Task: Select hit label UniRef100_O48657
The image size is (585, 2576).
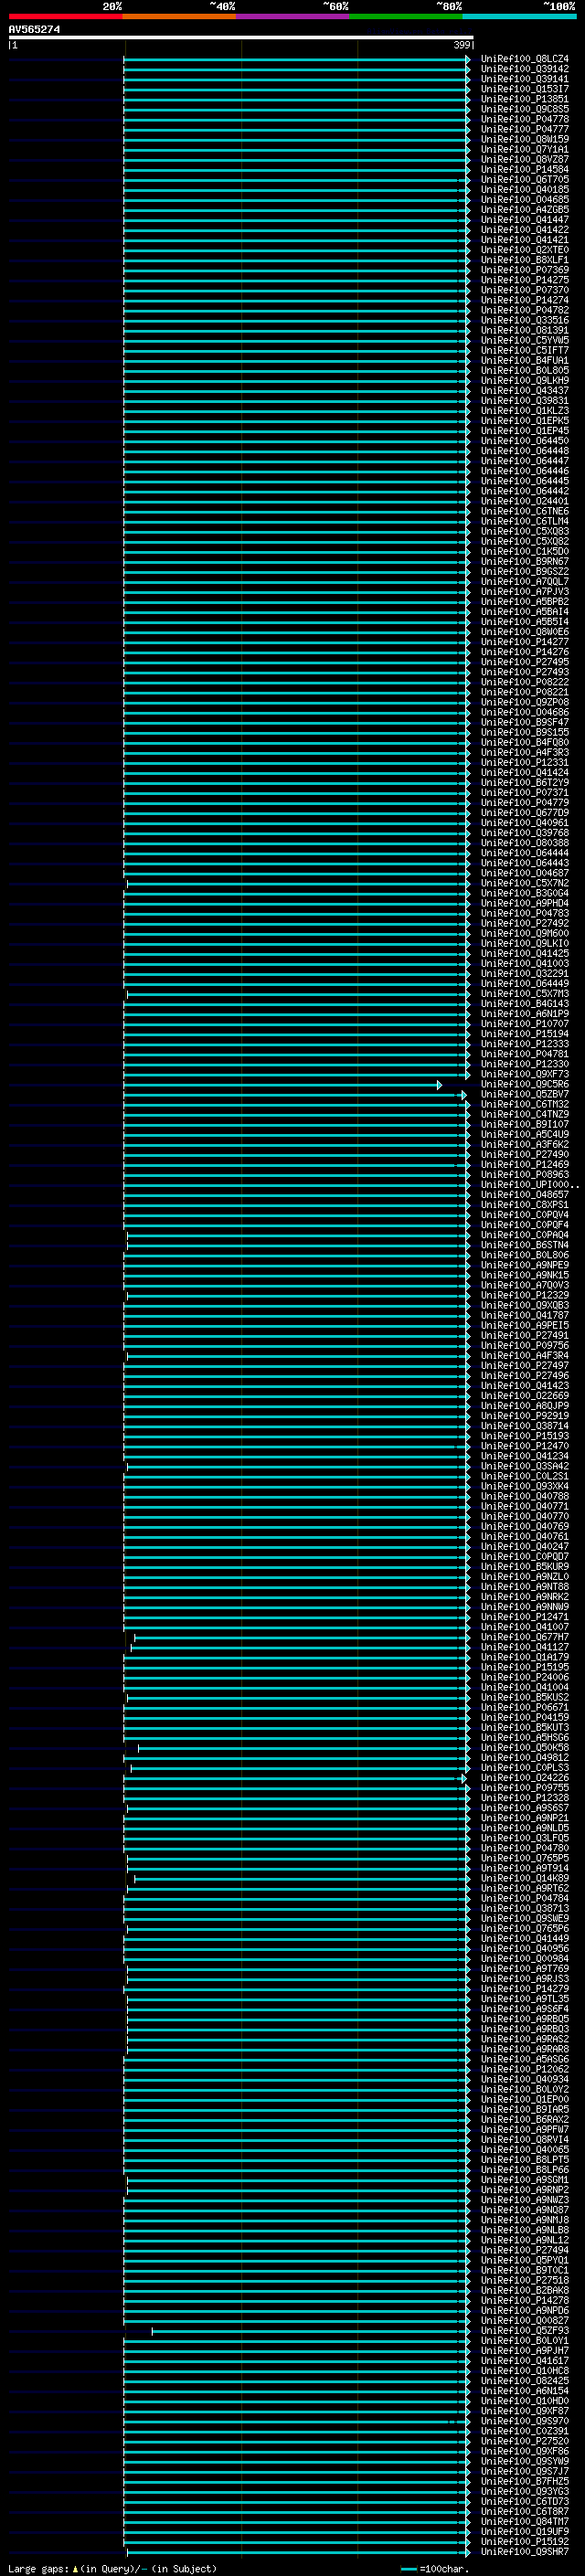Action: (x=525, y=1195)
